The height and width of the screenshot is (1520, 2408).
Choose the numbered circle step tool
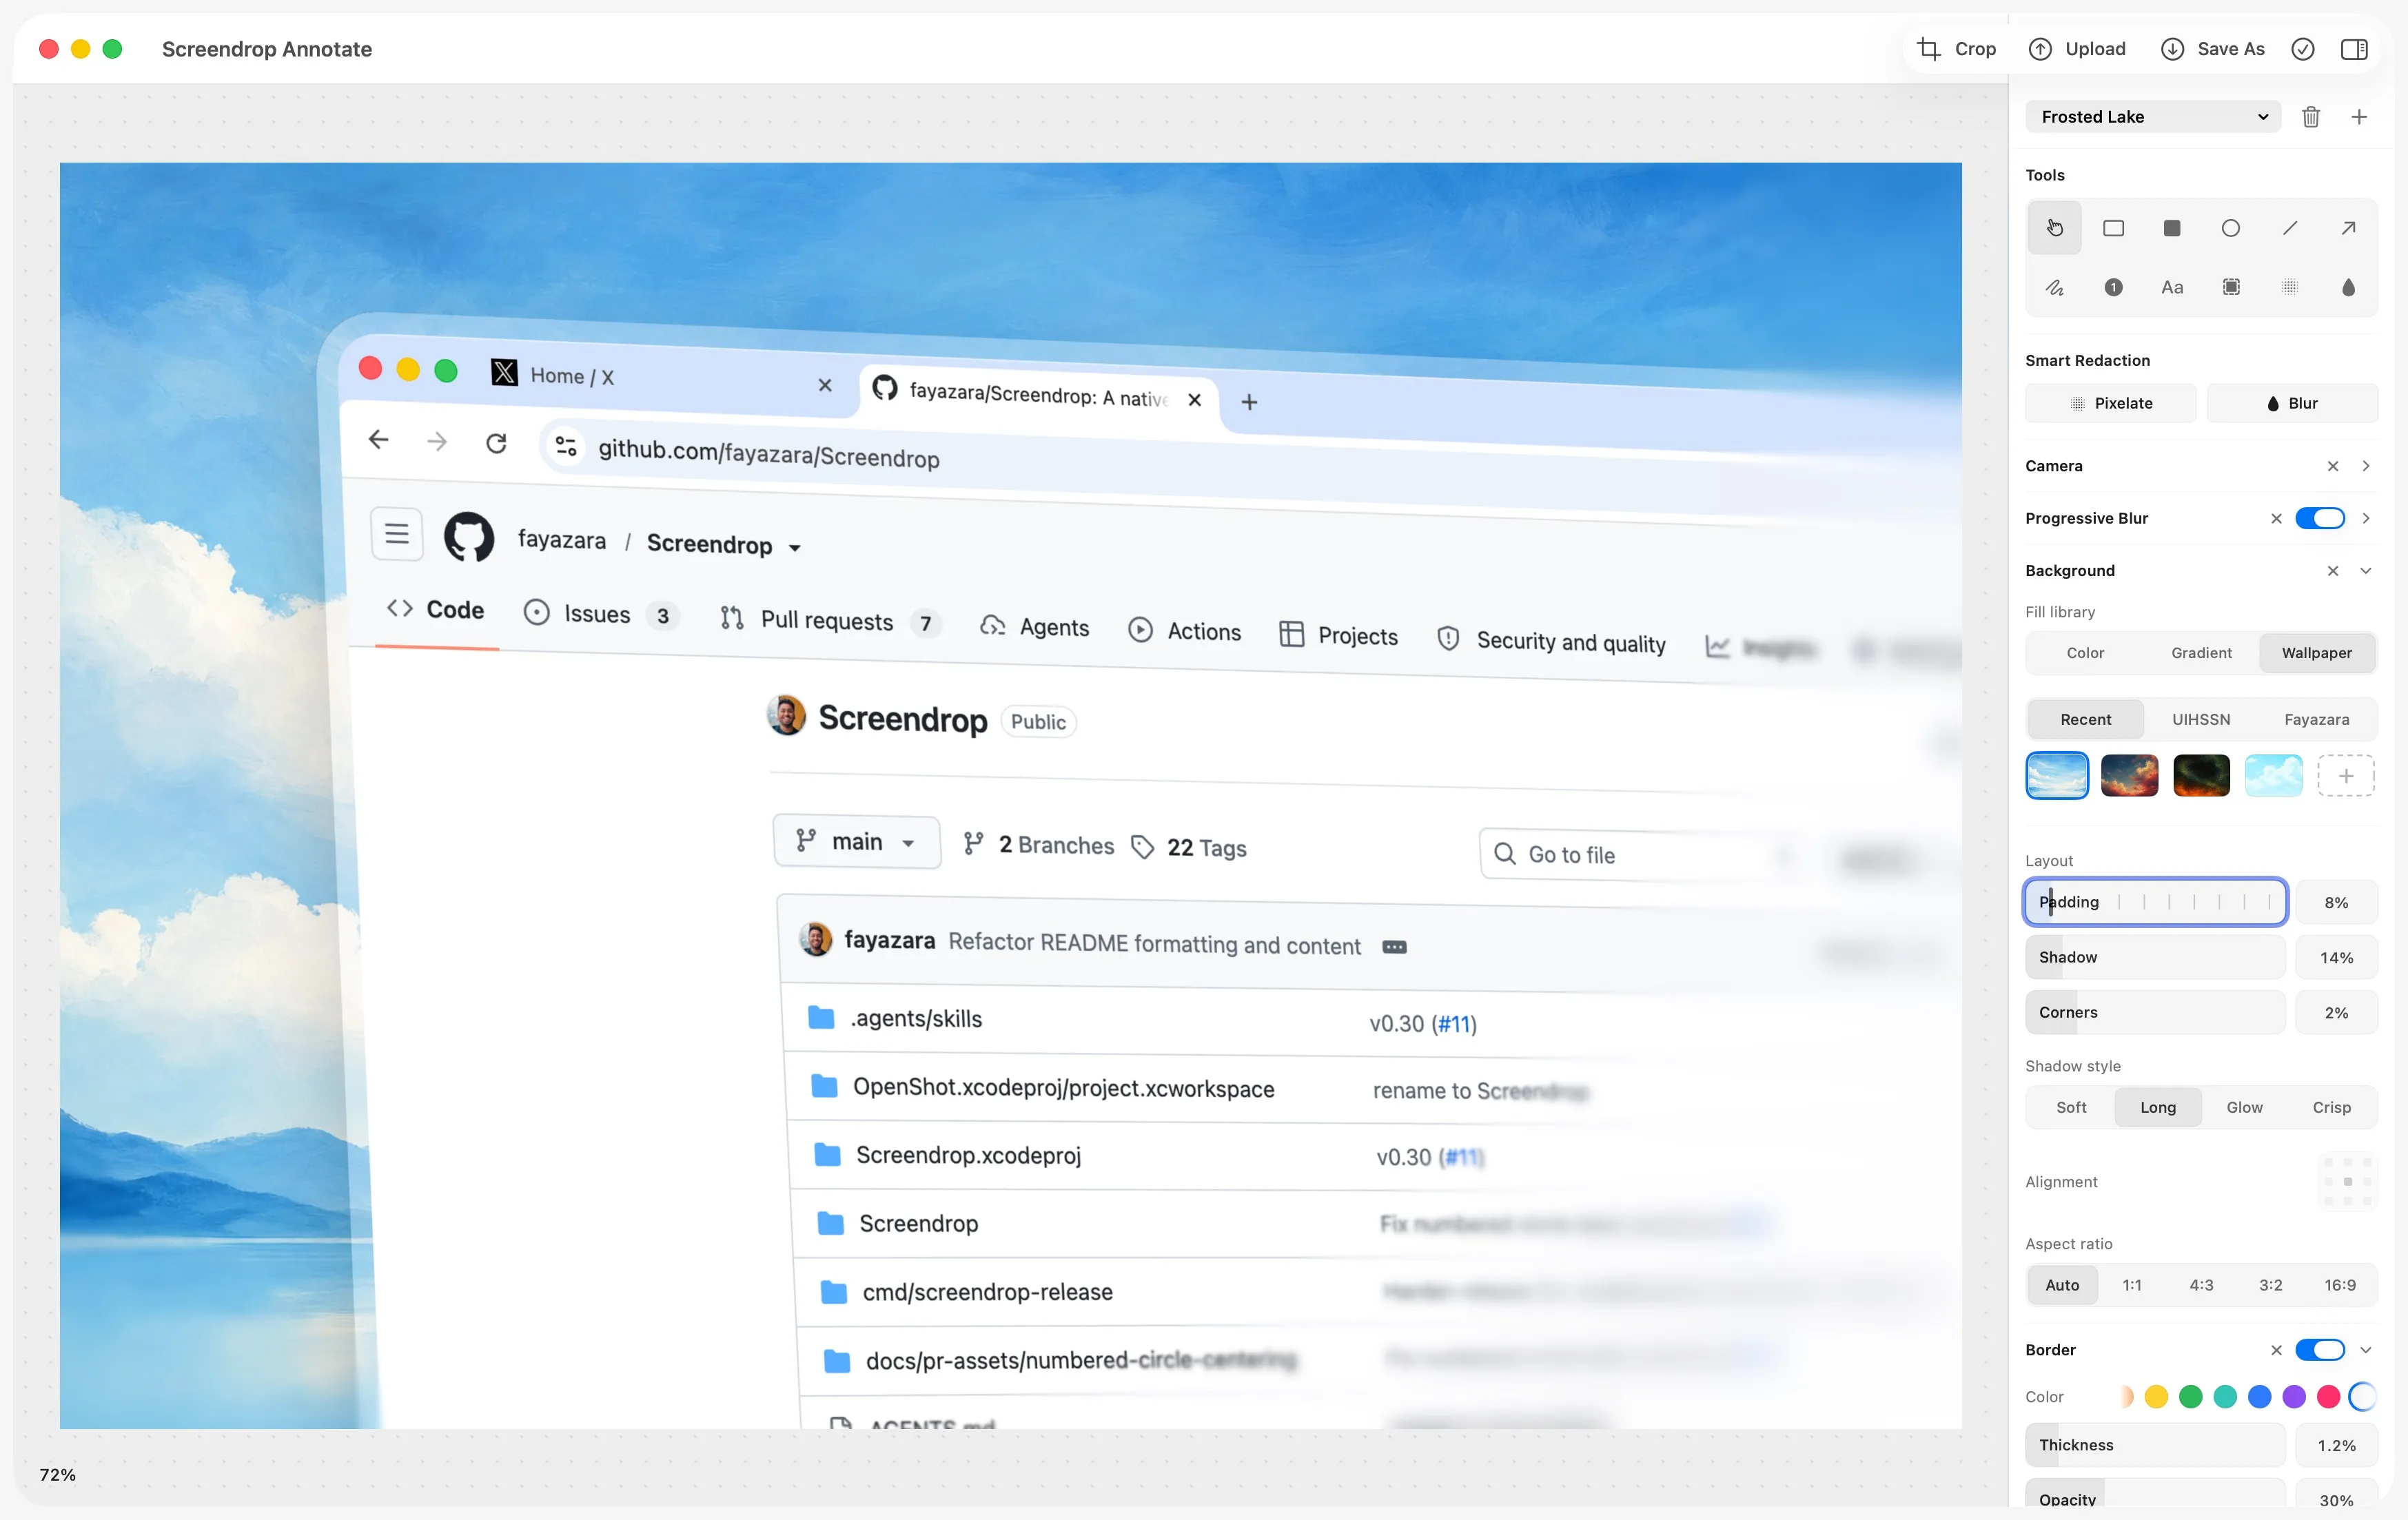[x=2113, y=287]
